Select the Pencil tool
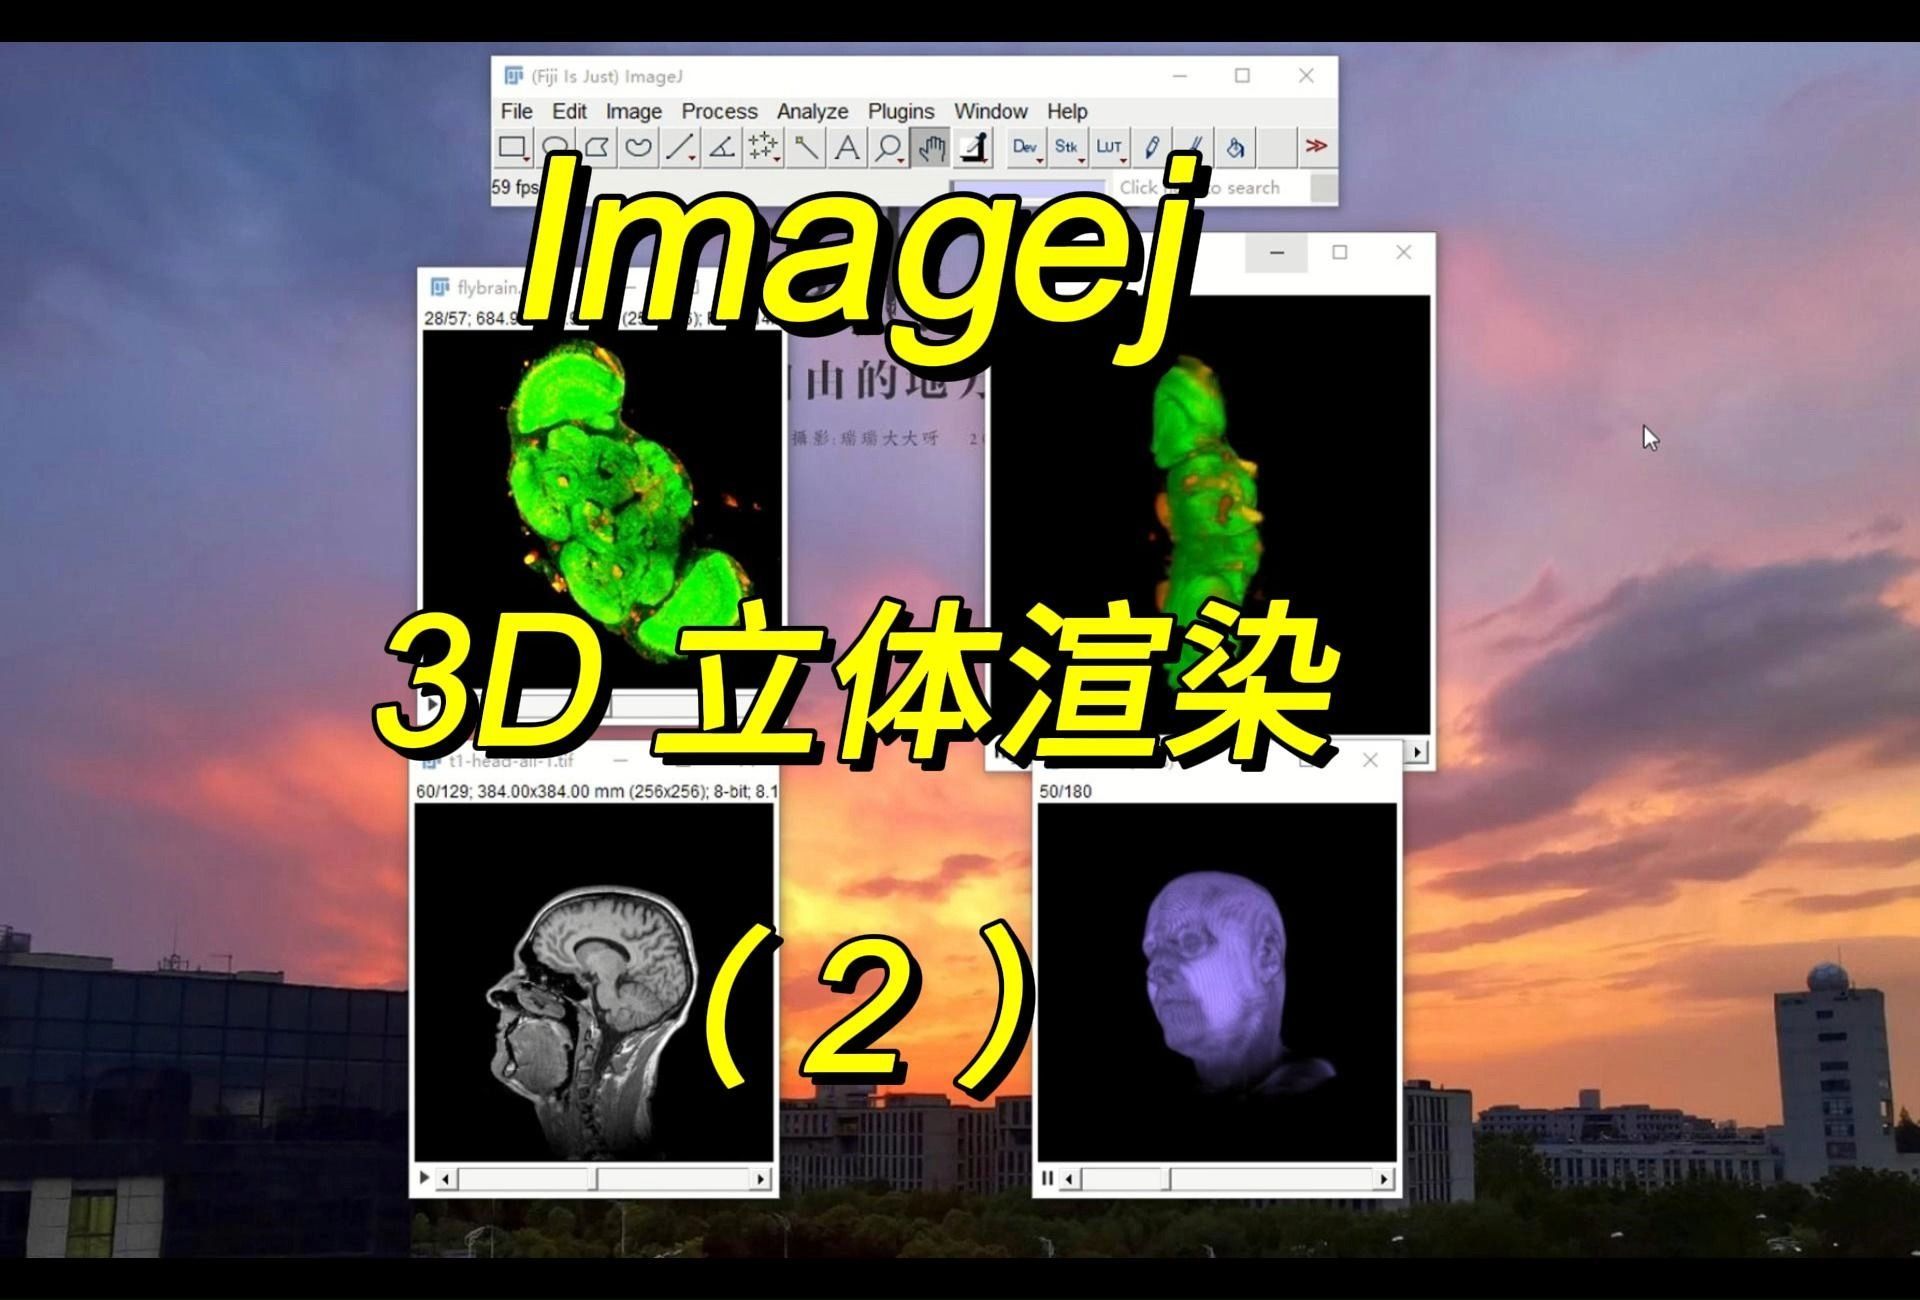This screenshot has width=1920, height=1300. (x=1152, y=148)
